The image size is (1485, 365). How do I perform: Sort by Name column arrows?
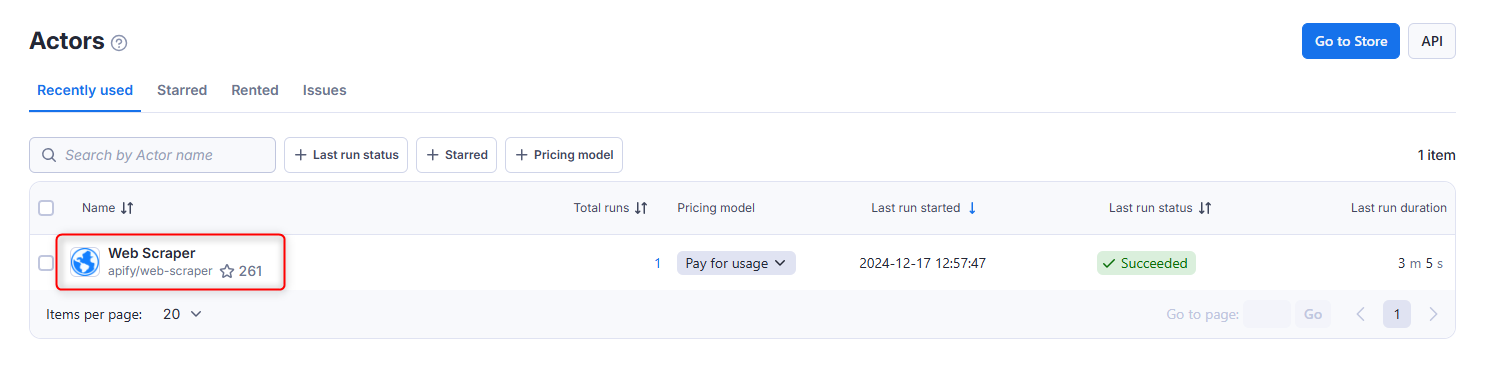[x=127, y=208]
